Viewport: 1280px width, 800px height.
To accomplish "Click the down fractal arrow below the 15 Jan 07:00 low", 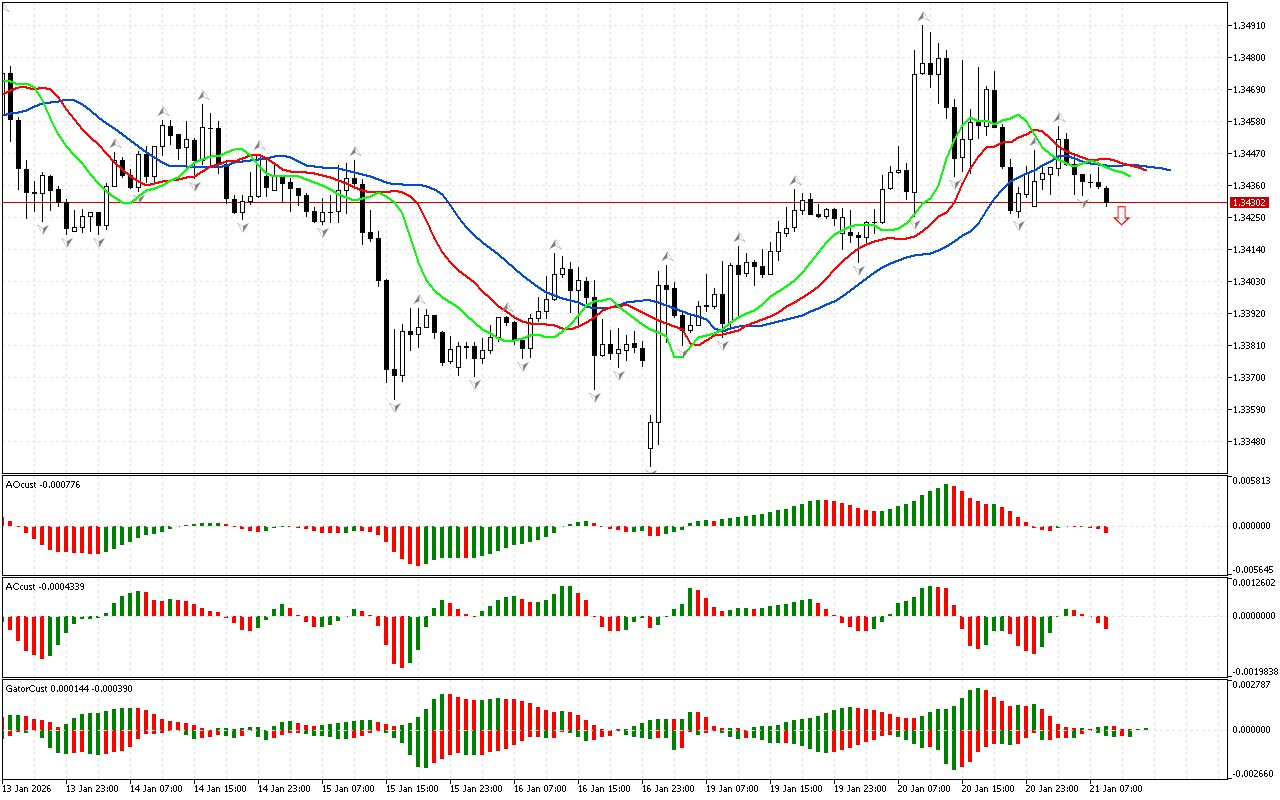I will tap(323, 232).
